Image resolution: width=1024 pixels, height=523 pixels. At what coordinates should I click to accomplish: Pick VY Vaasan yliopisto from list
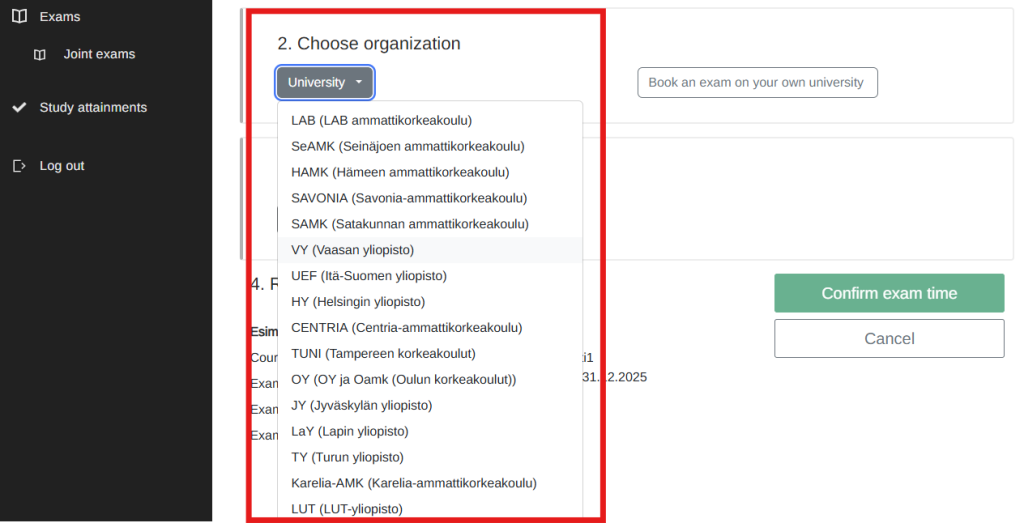[x=352, y=250]
